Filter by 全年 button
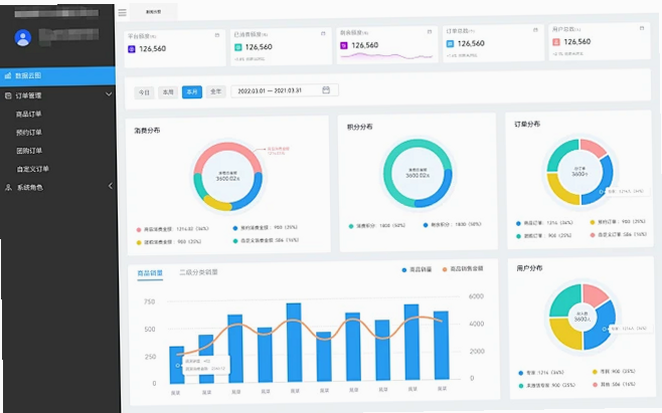Viewport: 662px width, 413px height. 216,91
